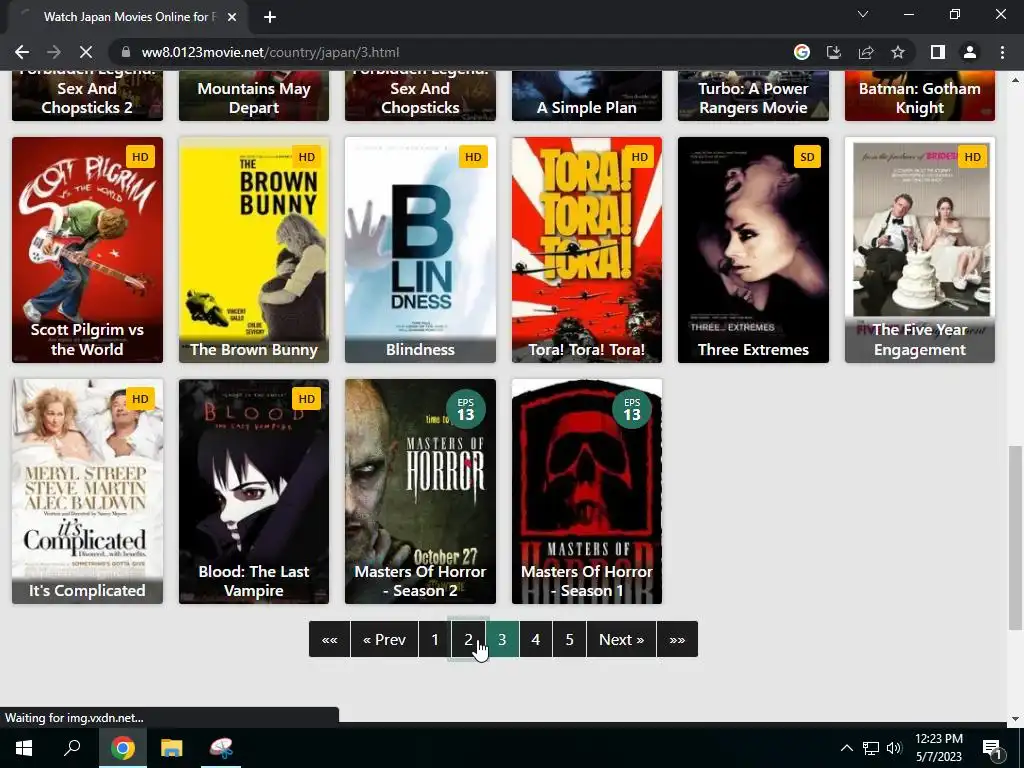Bookmark this page with the star icon
Image resolution: width=1024 pixels, height=768 pixels.
point(898,52)
